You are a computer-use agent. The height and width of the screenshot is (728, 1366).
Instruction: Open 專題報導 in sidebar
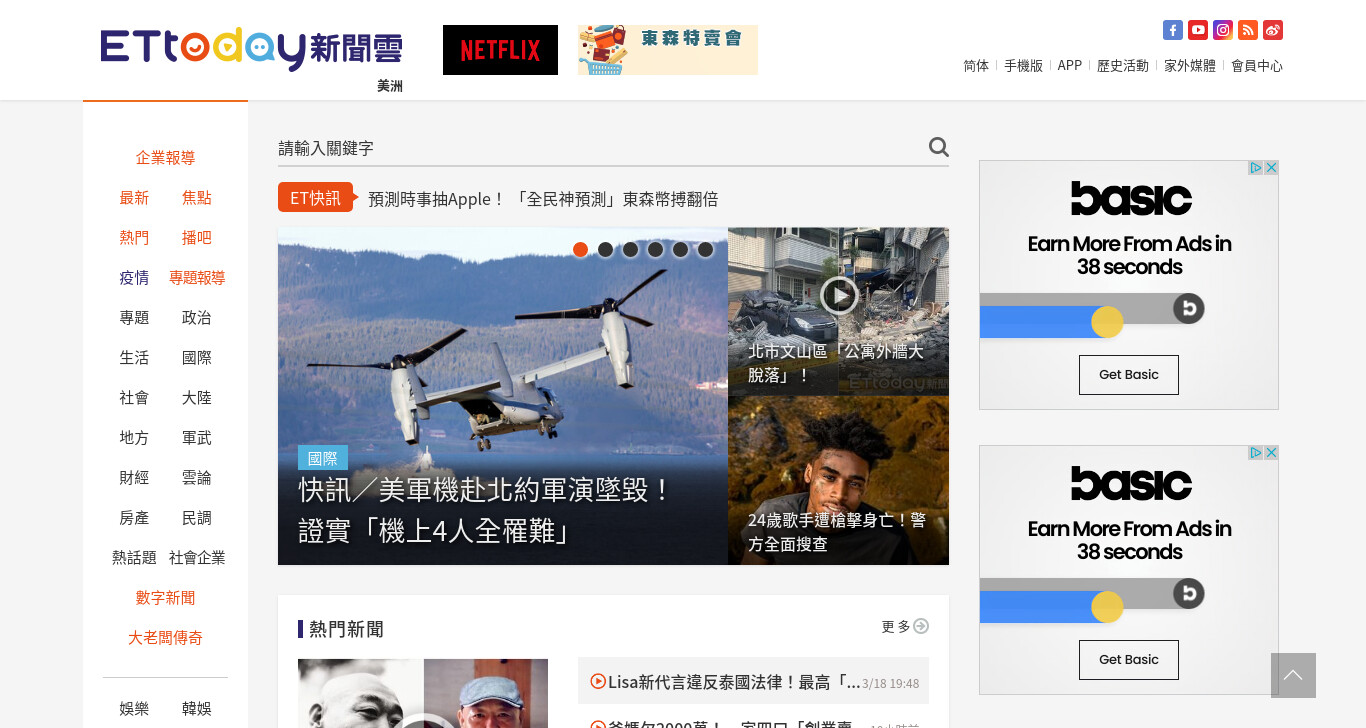coord(197,278)
